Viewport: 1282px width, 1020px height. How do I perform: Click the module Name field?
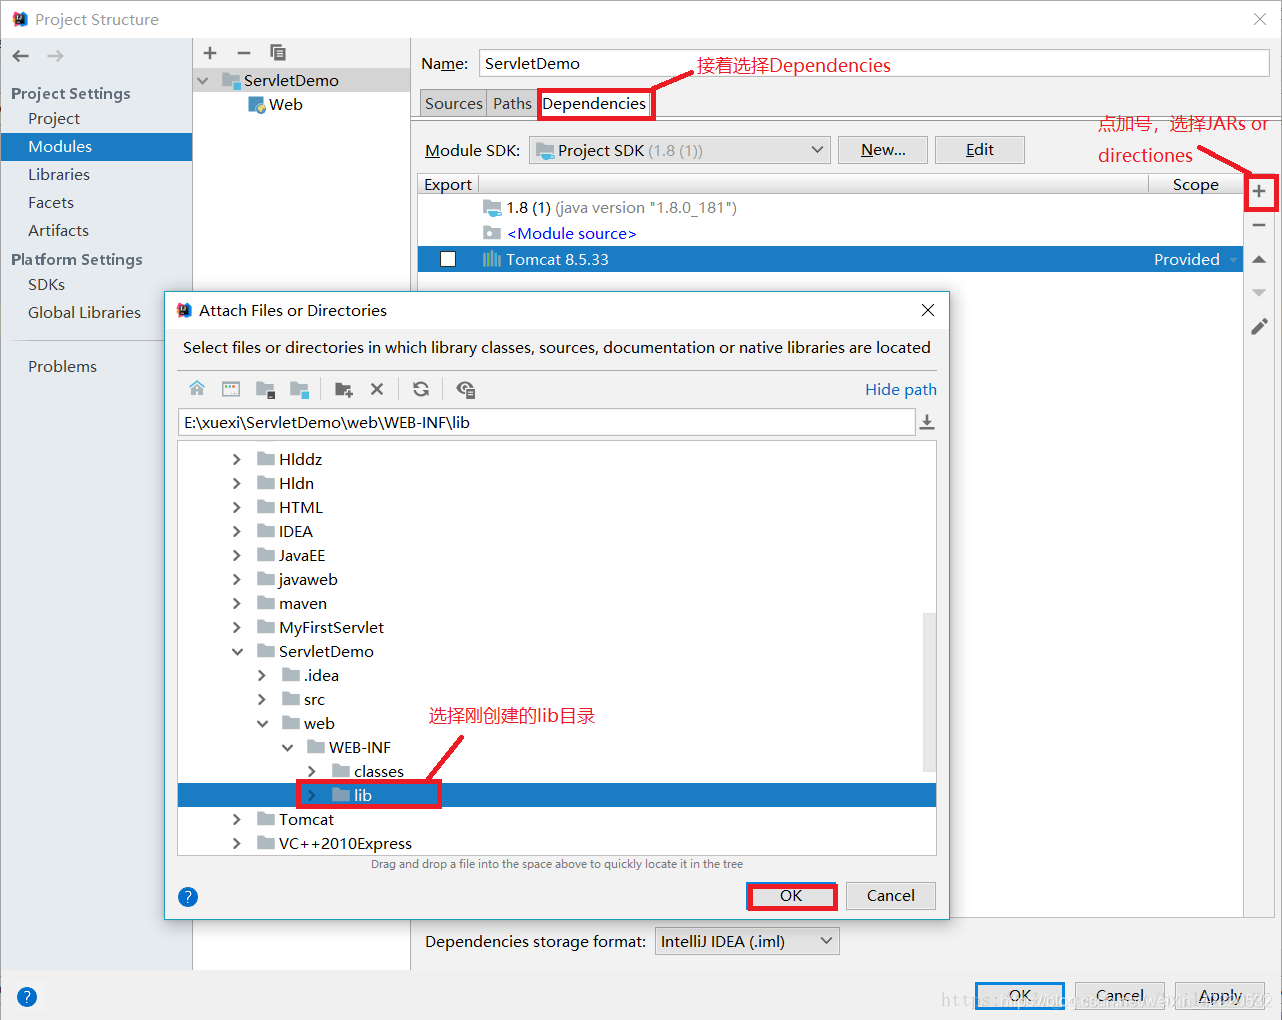(874, 63)
